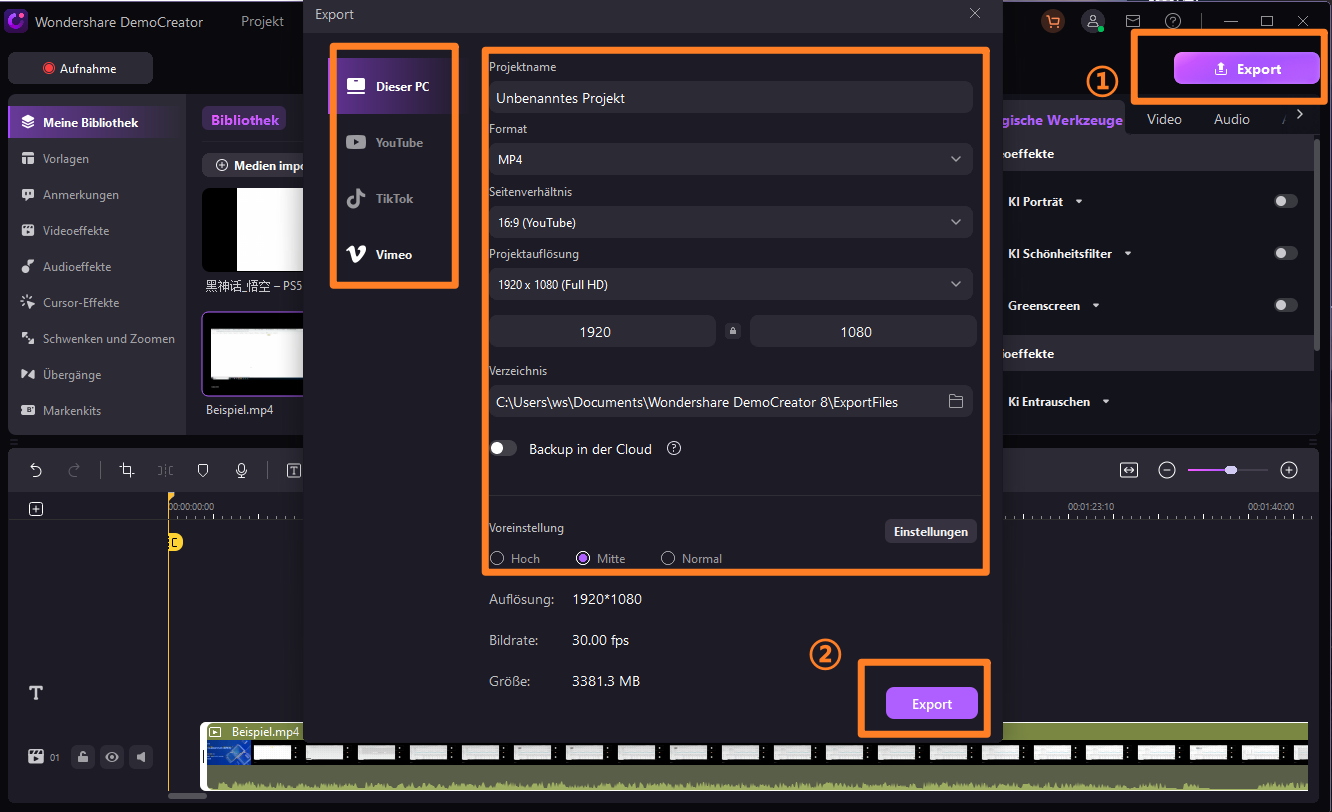Click the Export button in the dialog
This screenshot has width=1332, height=812.
point(931,704)
